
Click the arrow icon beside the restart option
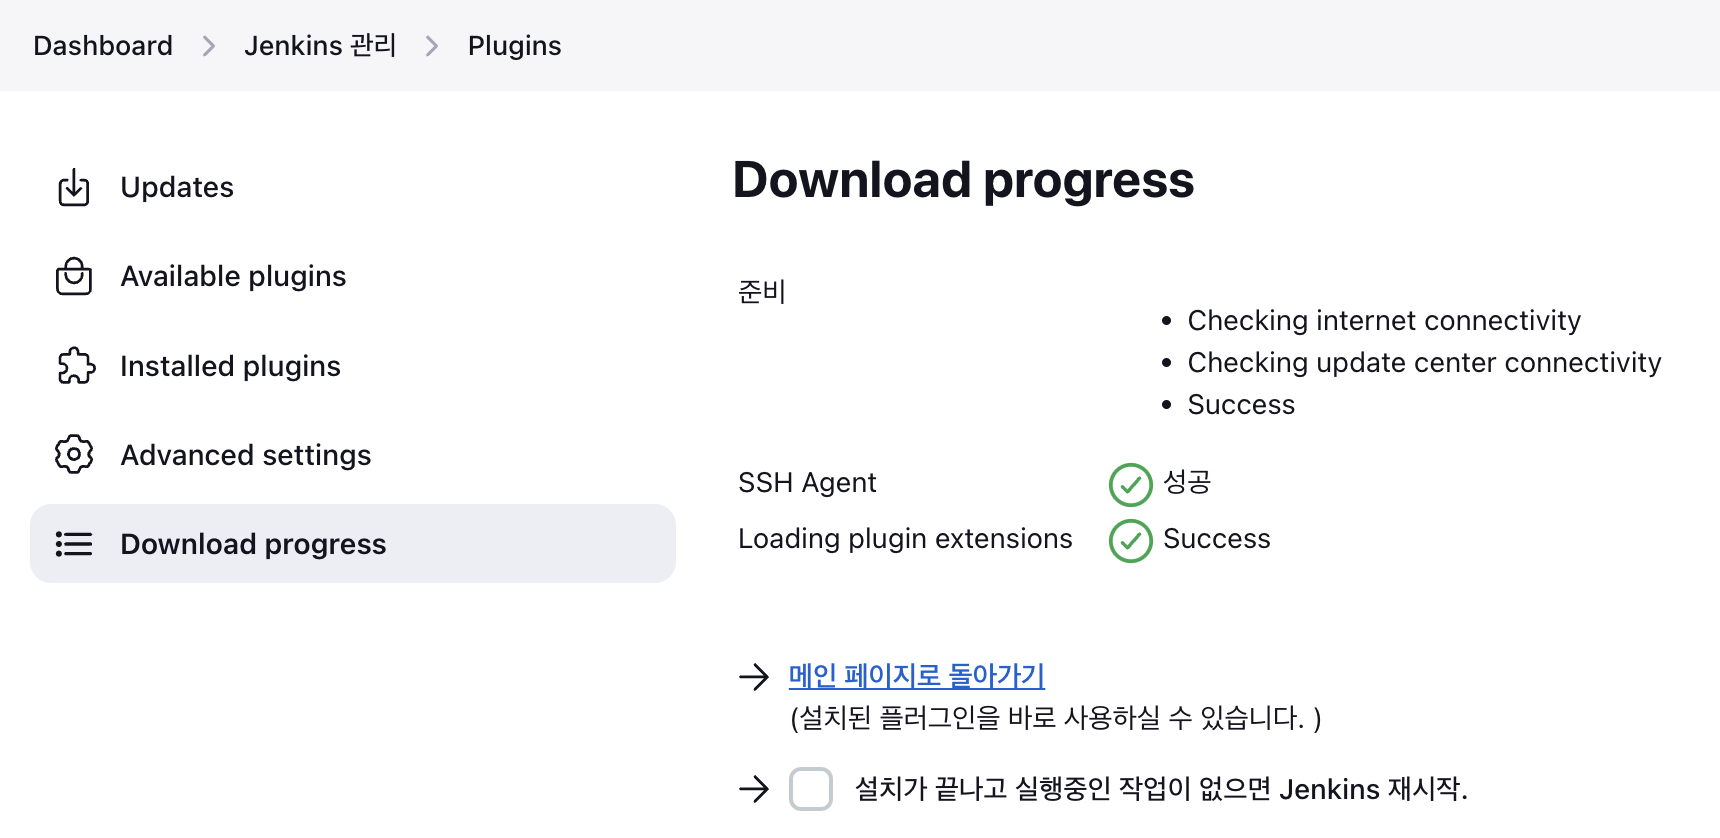click(752, 789)
